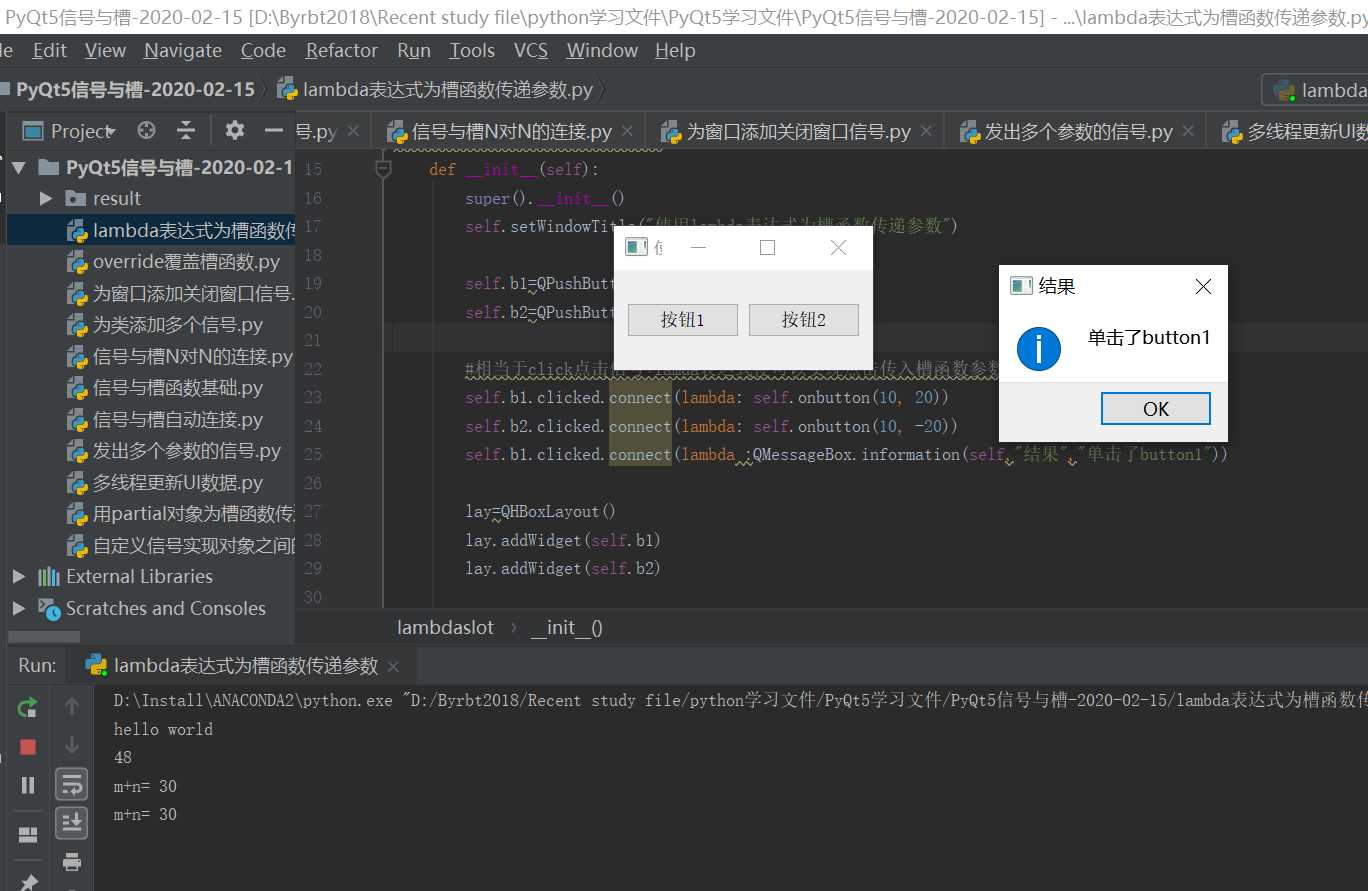This screenshot has height=891, width=1368.
Task: Open the Help menu
Action: point(675,50)
